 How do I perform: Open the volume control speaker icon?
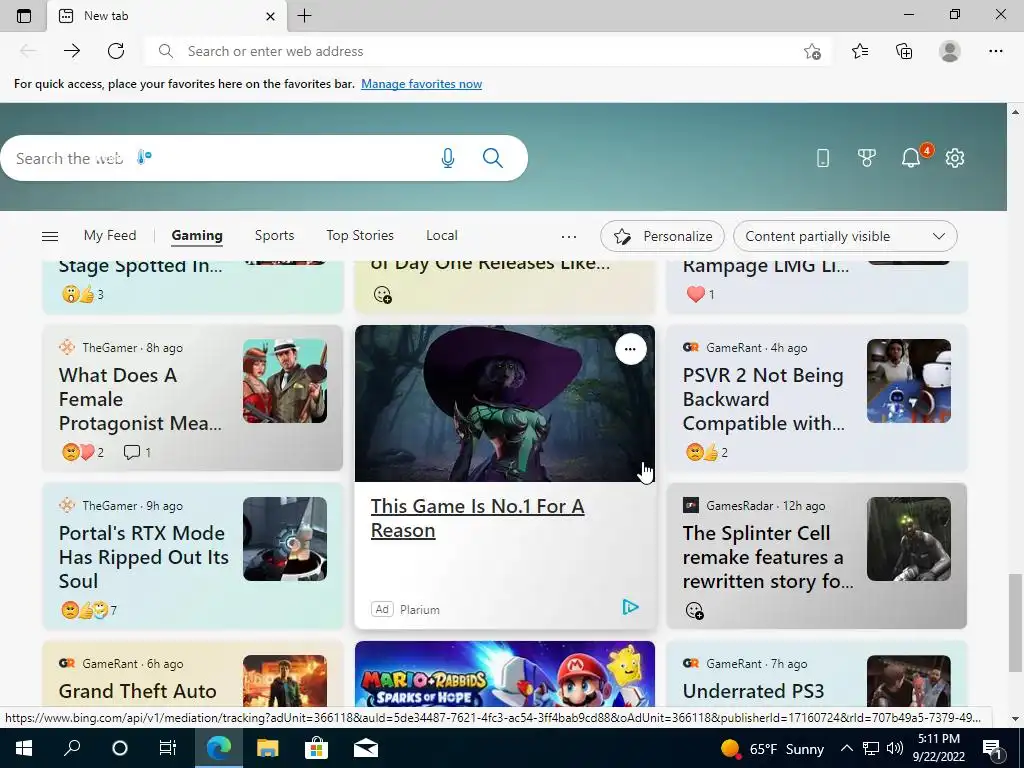895,748
